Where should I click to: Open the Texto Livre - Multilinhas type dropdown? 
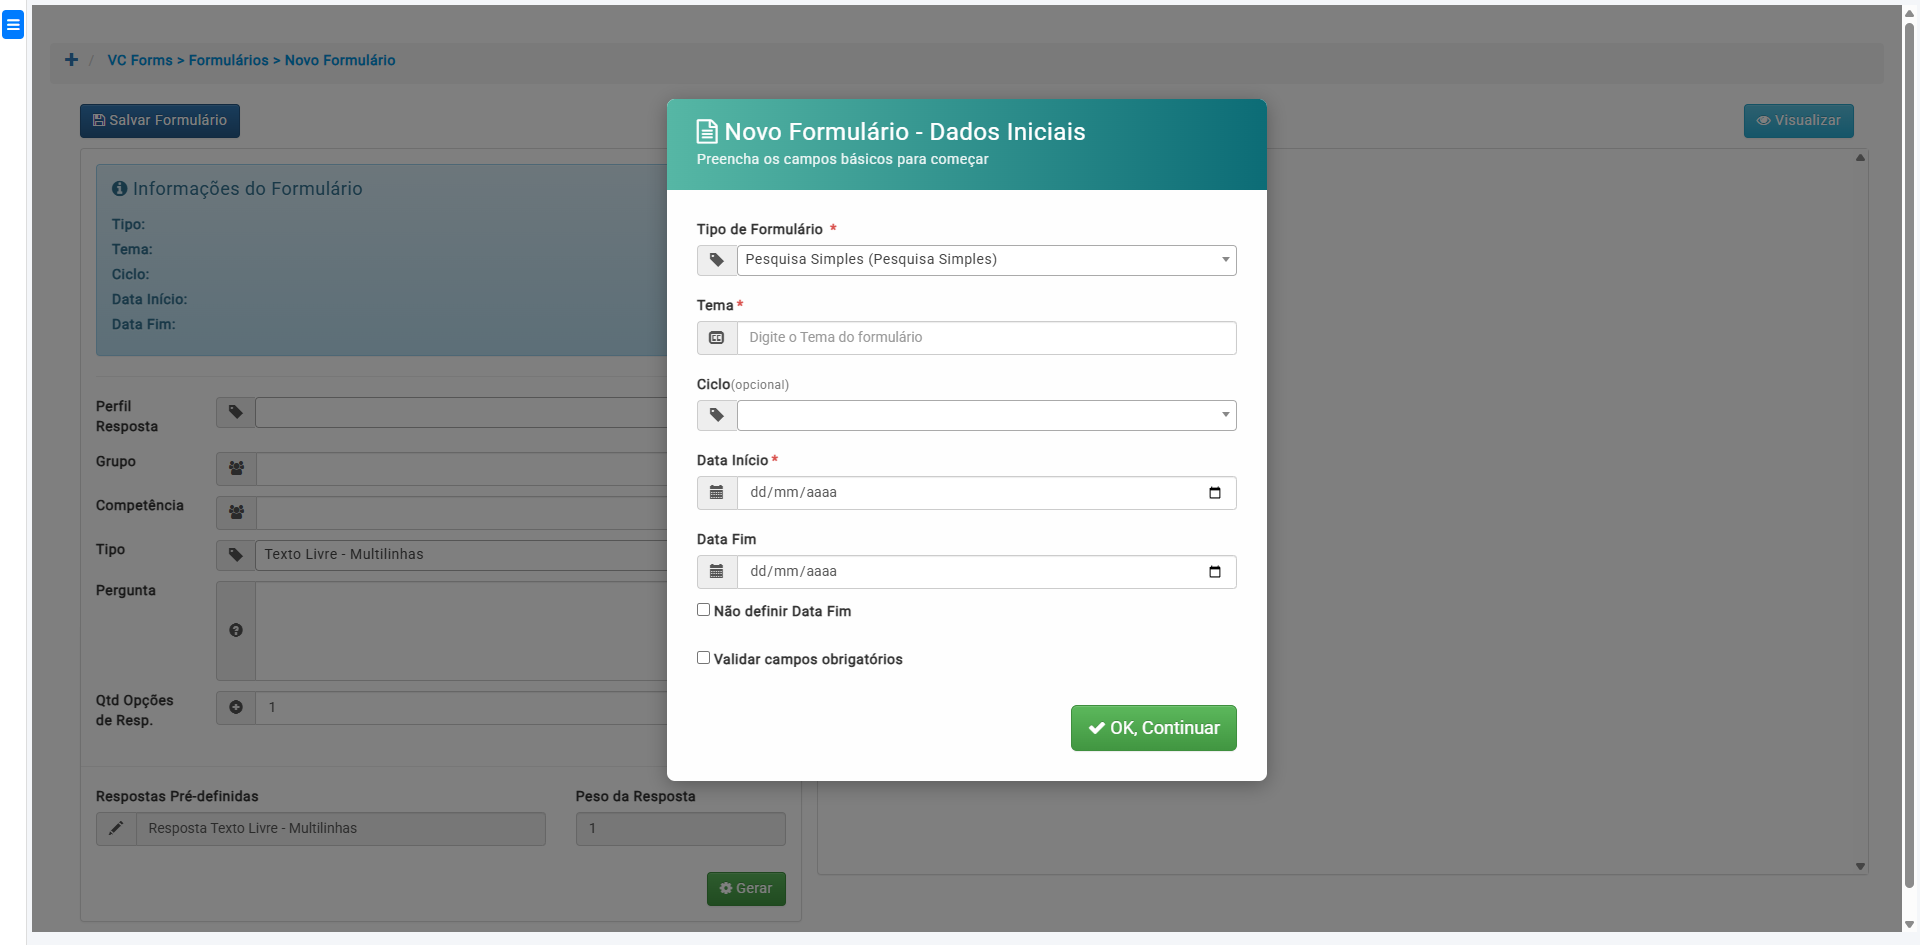[x=460, y=555]
